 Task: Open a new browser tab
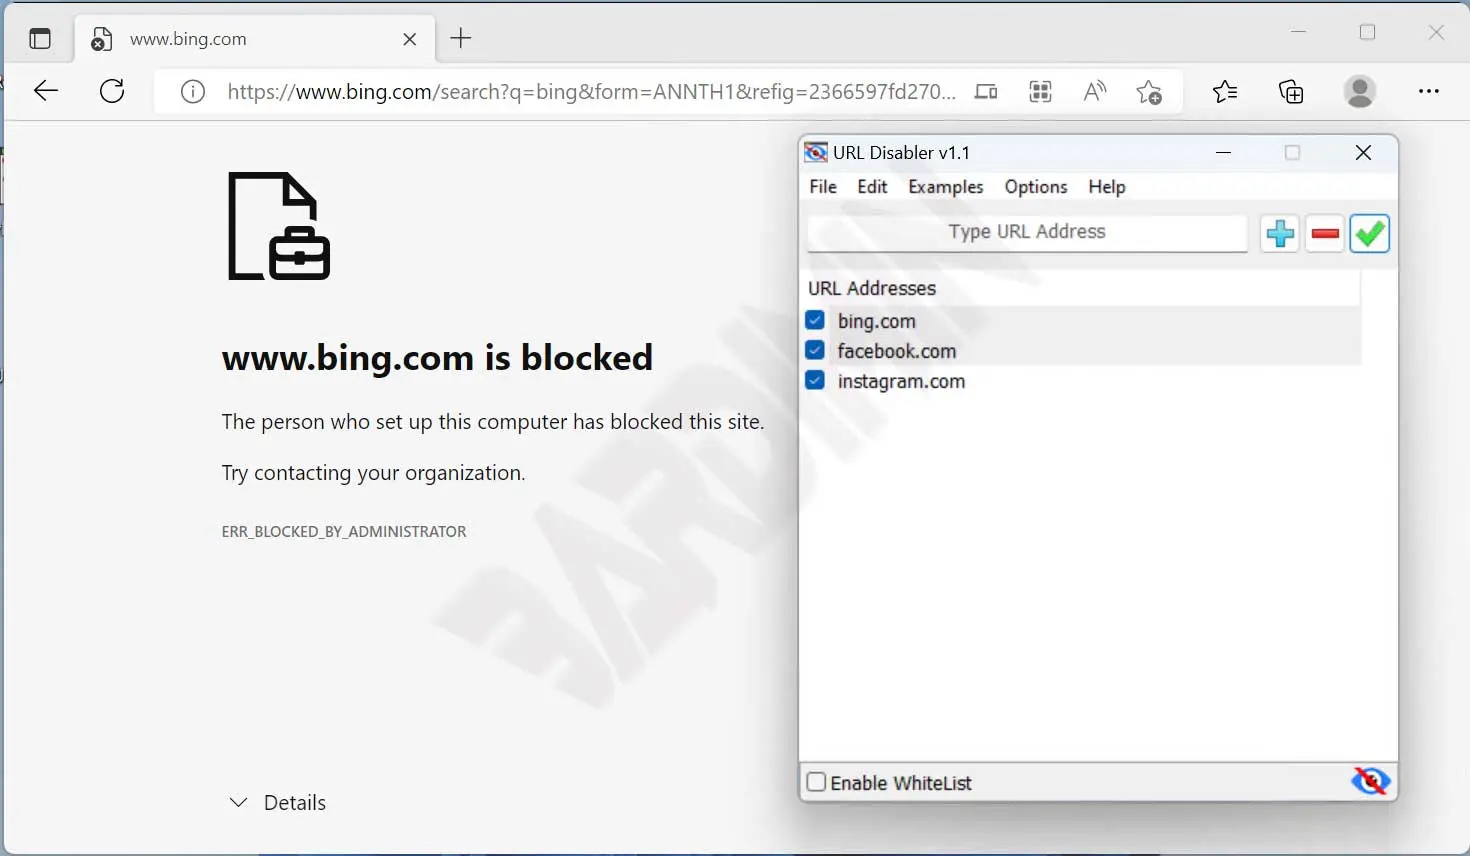(461, 39)
